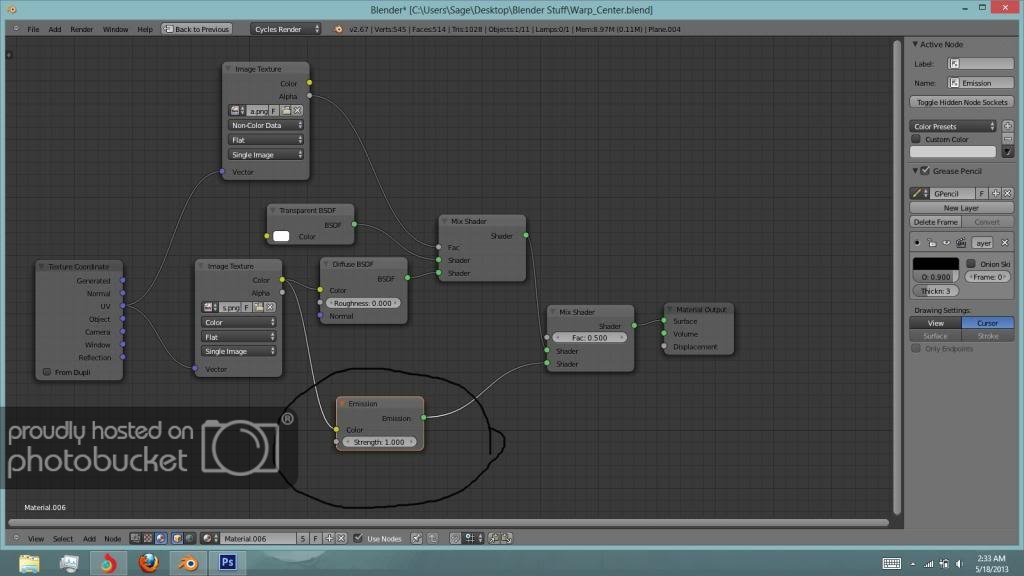Add a color preset with plus icon
This screenshot has width=1024, height=576.
[x=1008, y=126]
